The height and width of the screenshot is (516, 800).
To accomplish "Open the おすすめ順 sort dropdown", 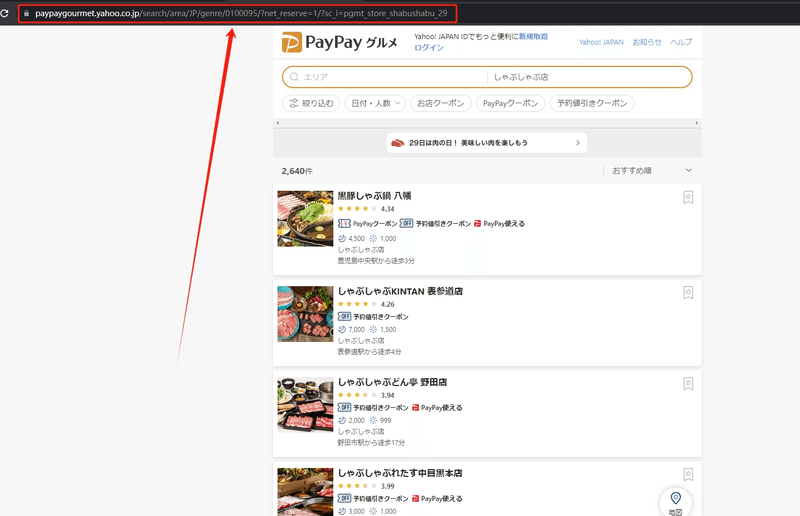I will coord(652,170).
